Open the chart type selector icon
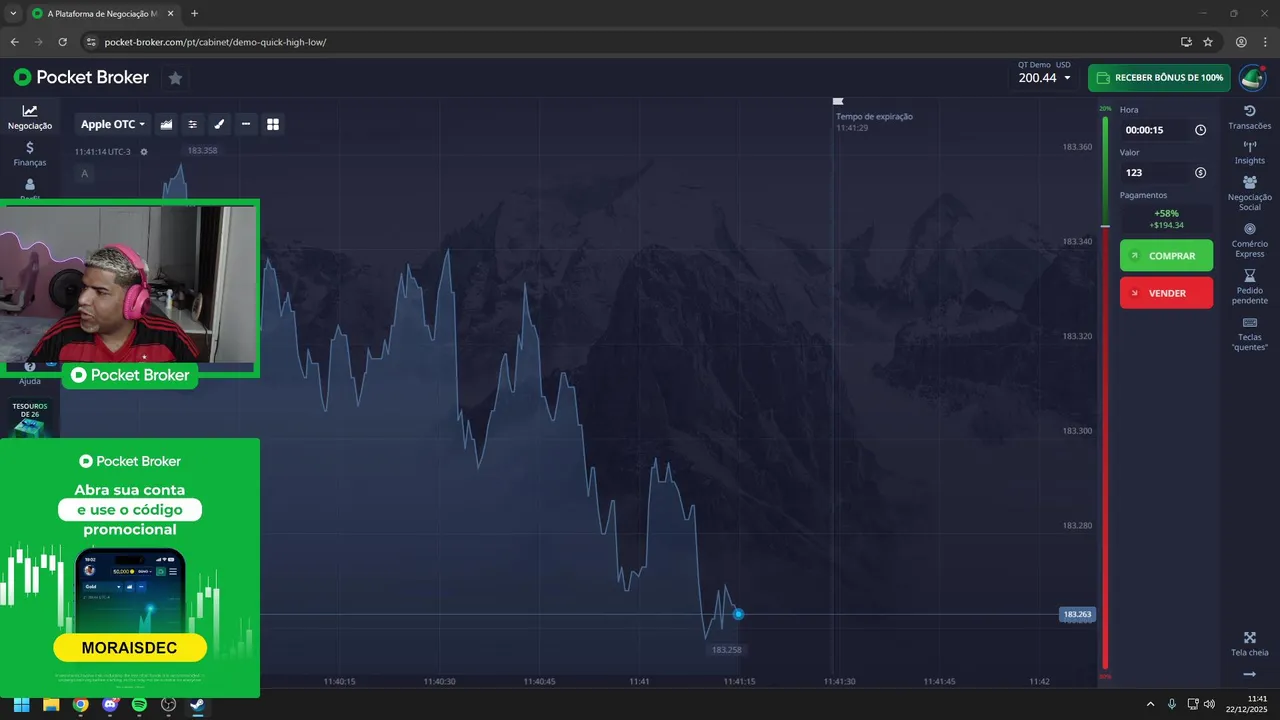The width and height of the screenshot is (1280, 720). [x=166, y=124]
